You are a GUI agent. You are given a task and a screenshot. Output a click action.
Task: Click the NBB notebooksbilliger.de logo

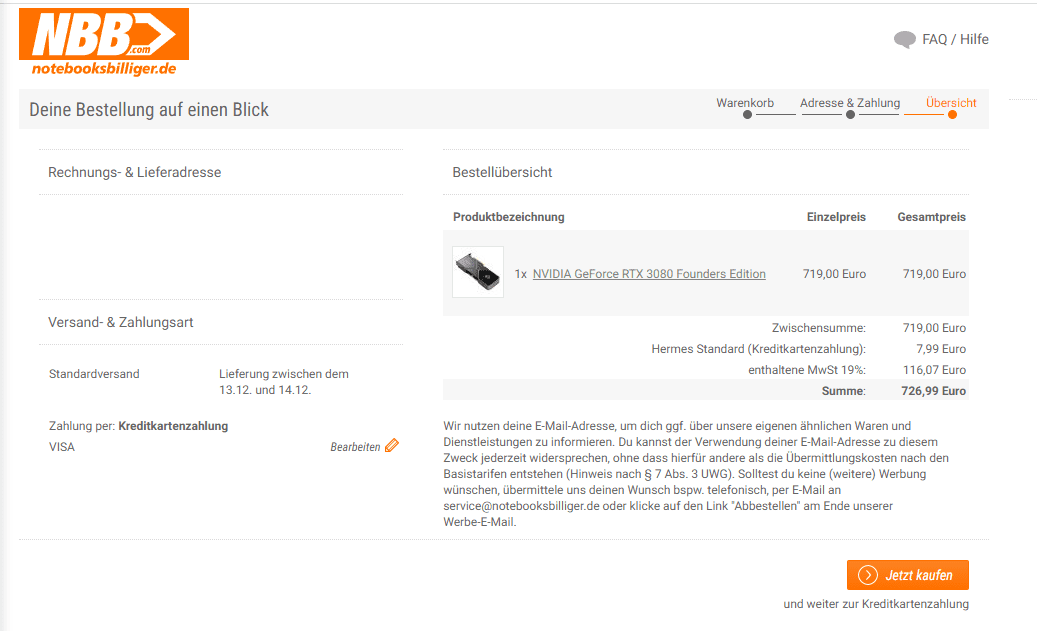point(104,42)
